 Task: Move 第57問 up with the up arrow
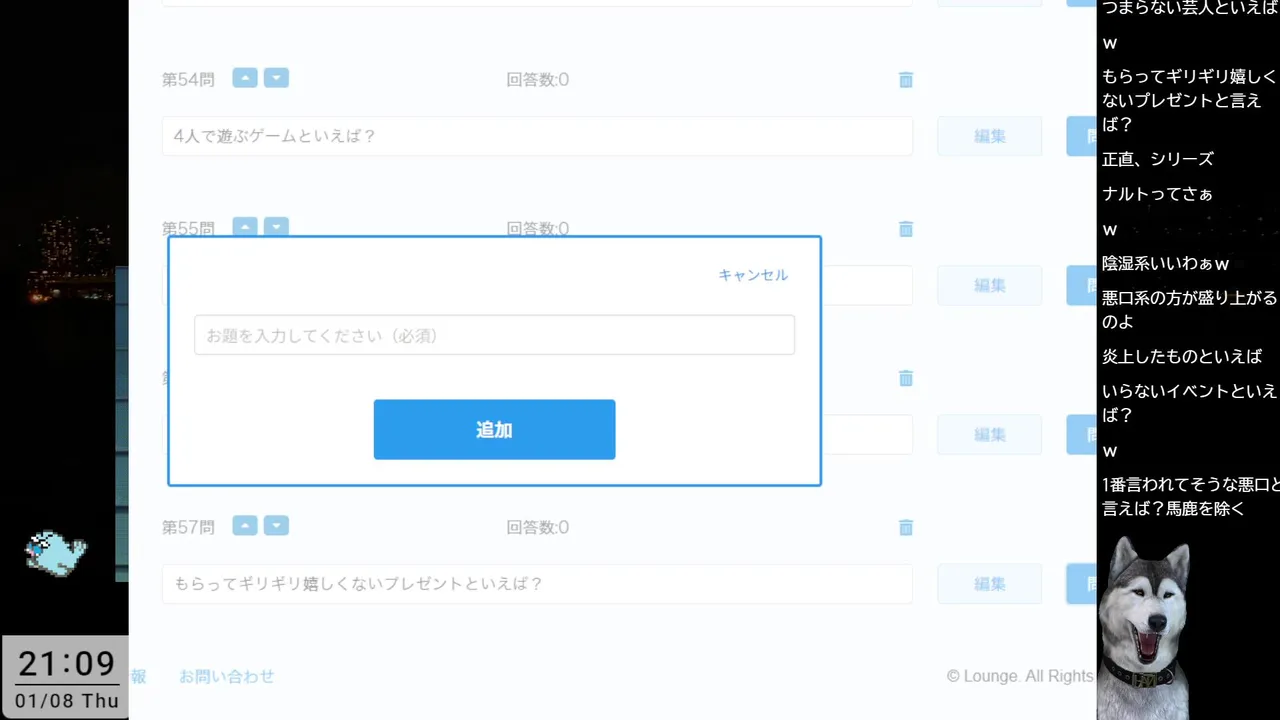pyautogui.click(x=245, y=525)
